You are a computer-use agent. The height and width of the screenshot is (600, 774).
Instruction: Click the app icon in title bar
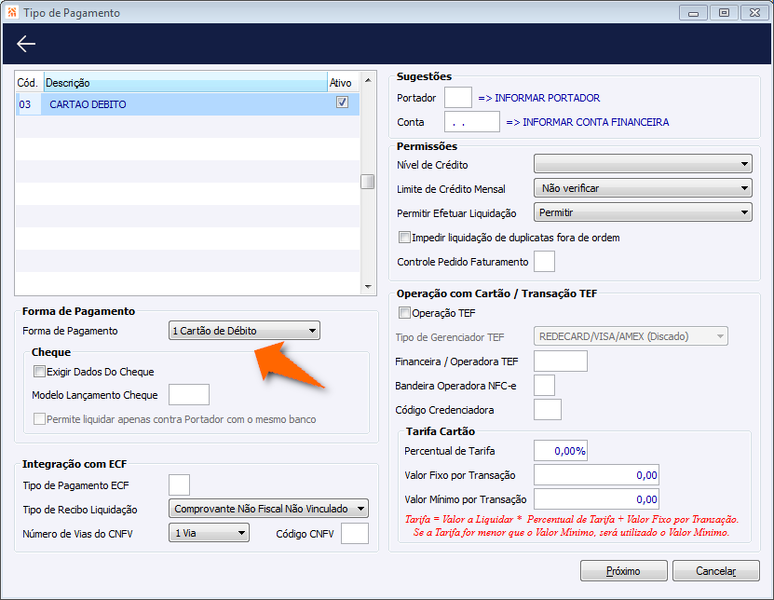pos(12,12)
